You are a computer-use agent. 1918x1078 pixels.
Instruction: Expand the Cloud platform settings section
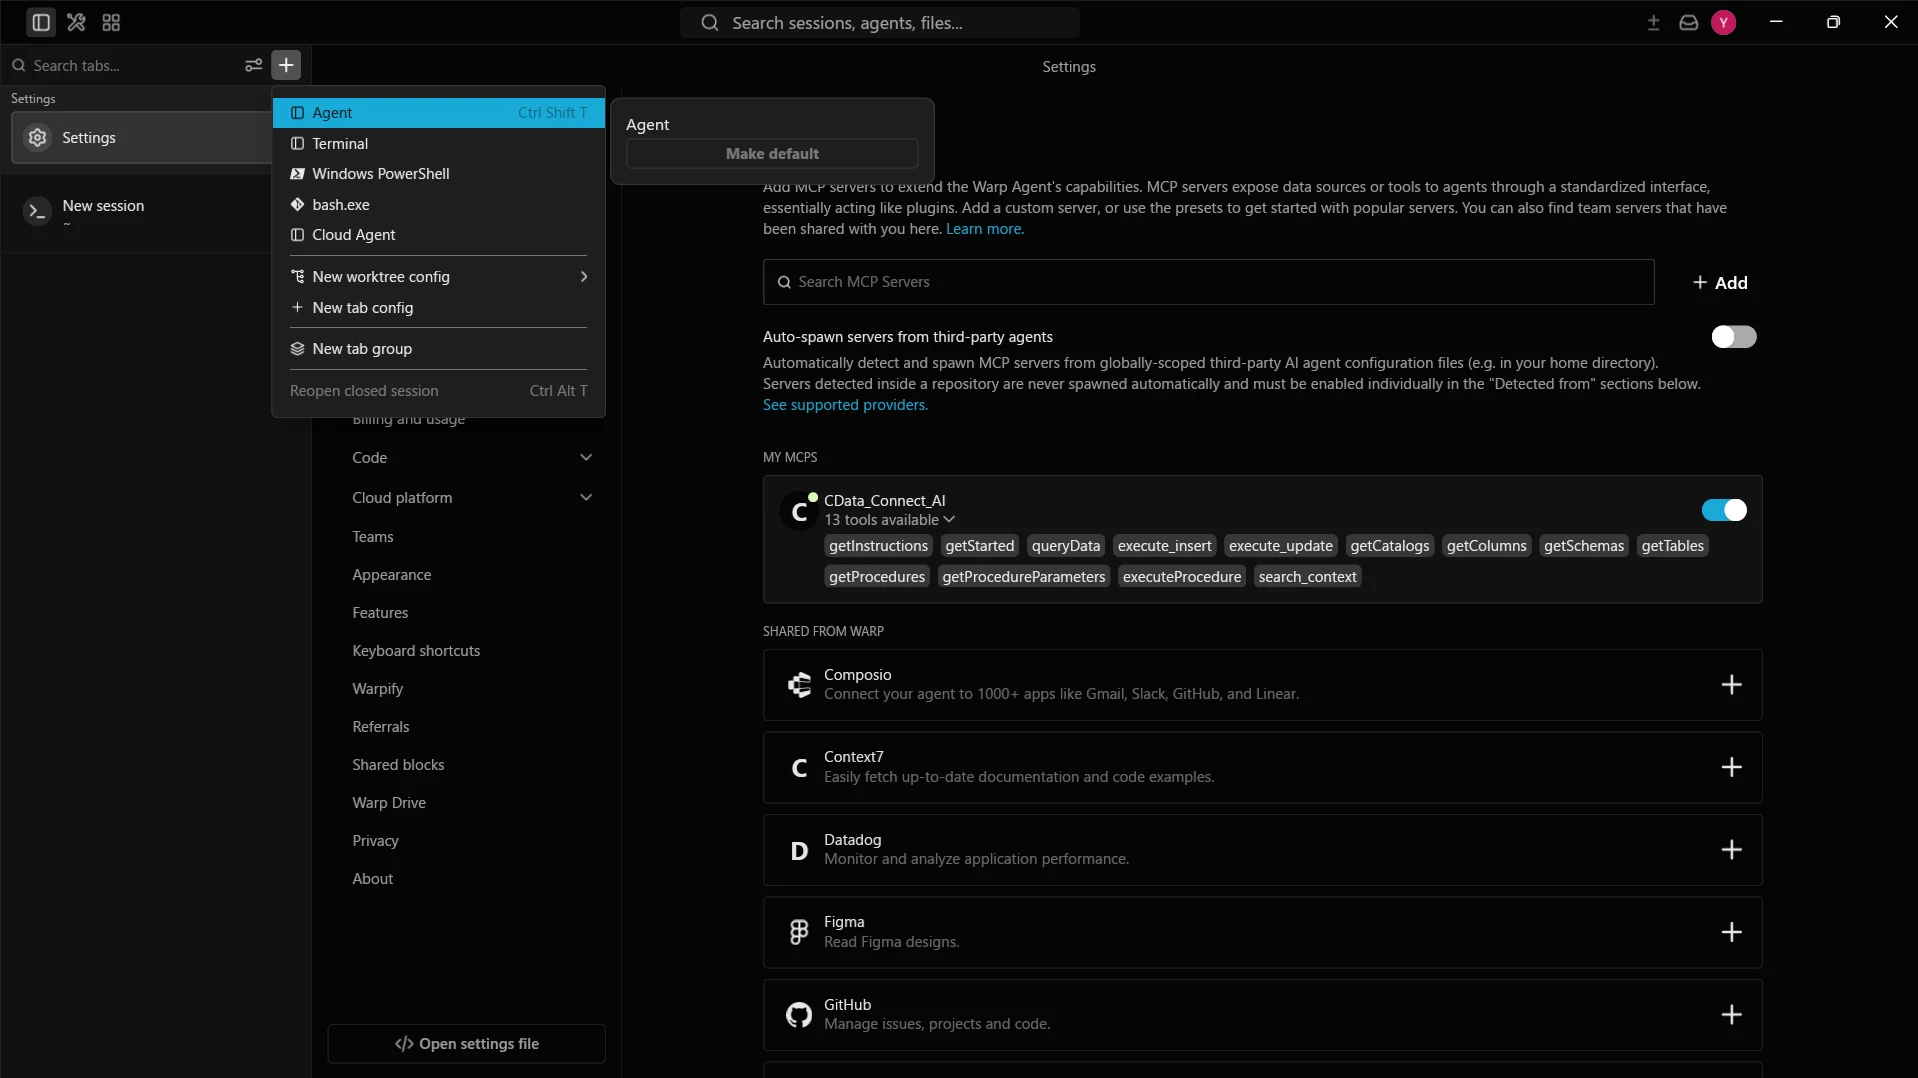click(472, 498)
